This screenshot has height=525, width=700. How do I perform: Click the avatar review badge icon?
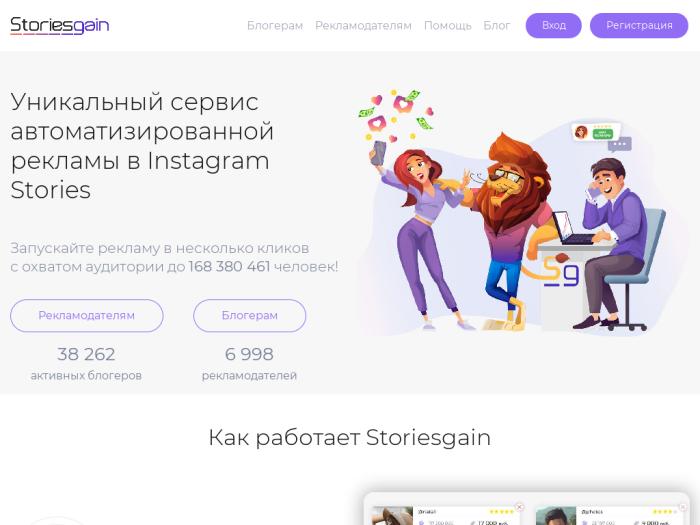pos(596,133)
